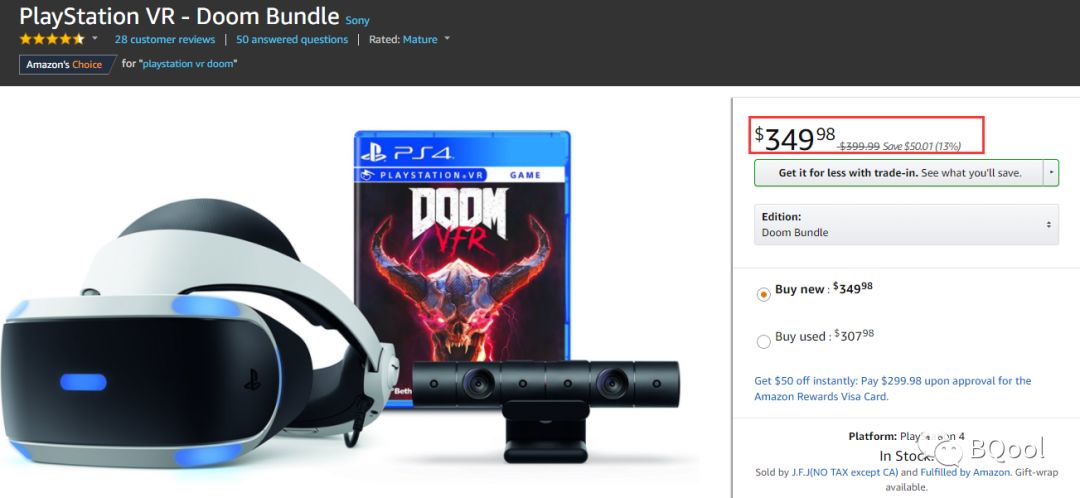Click the "playstation vr doom" search term link
This screenshot has width=1080, height=498.
tap(190, 64)
